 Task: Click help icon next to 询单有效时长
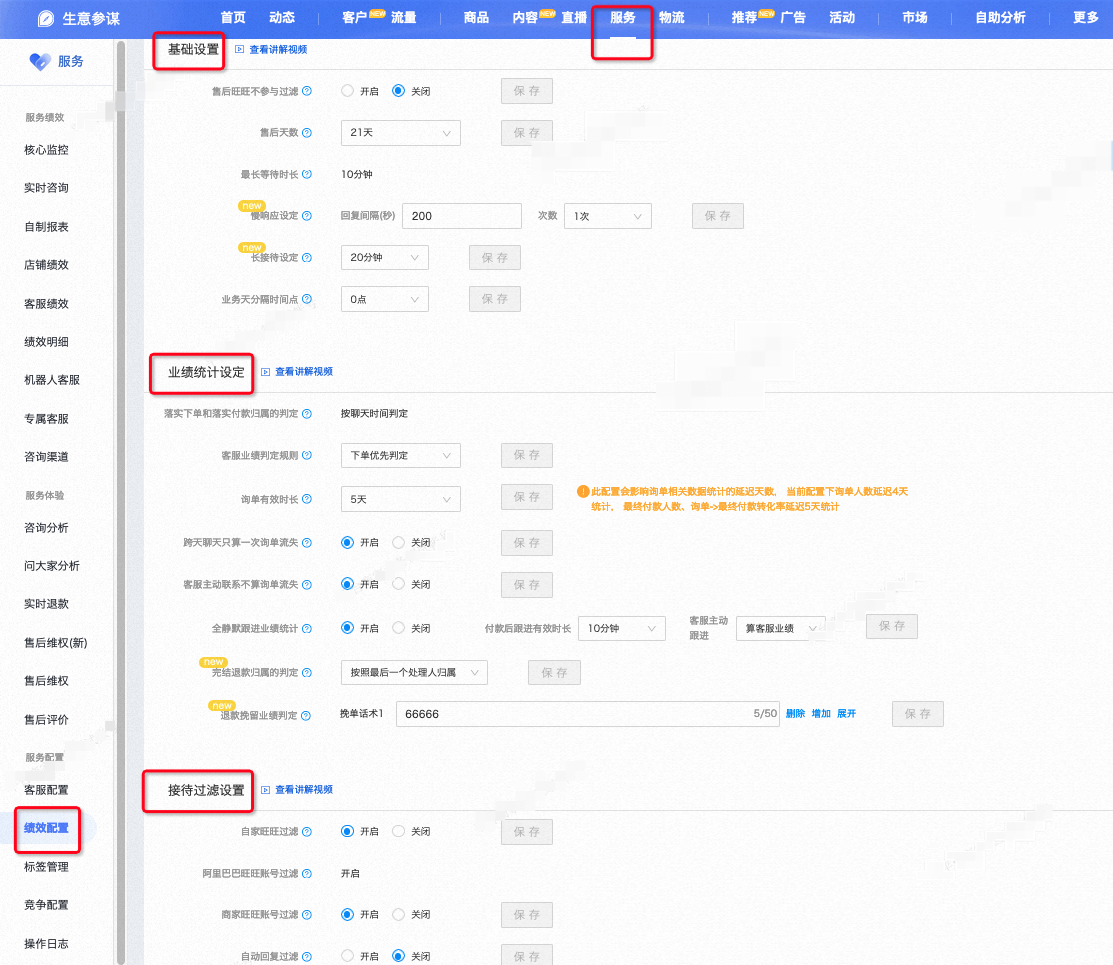(307, 499)
